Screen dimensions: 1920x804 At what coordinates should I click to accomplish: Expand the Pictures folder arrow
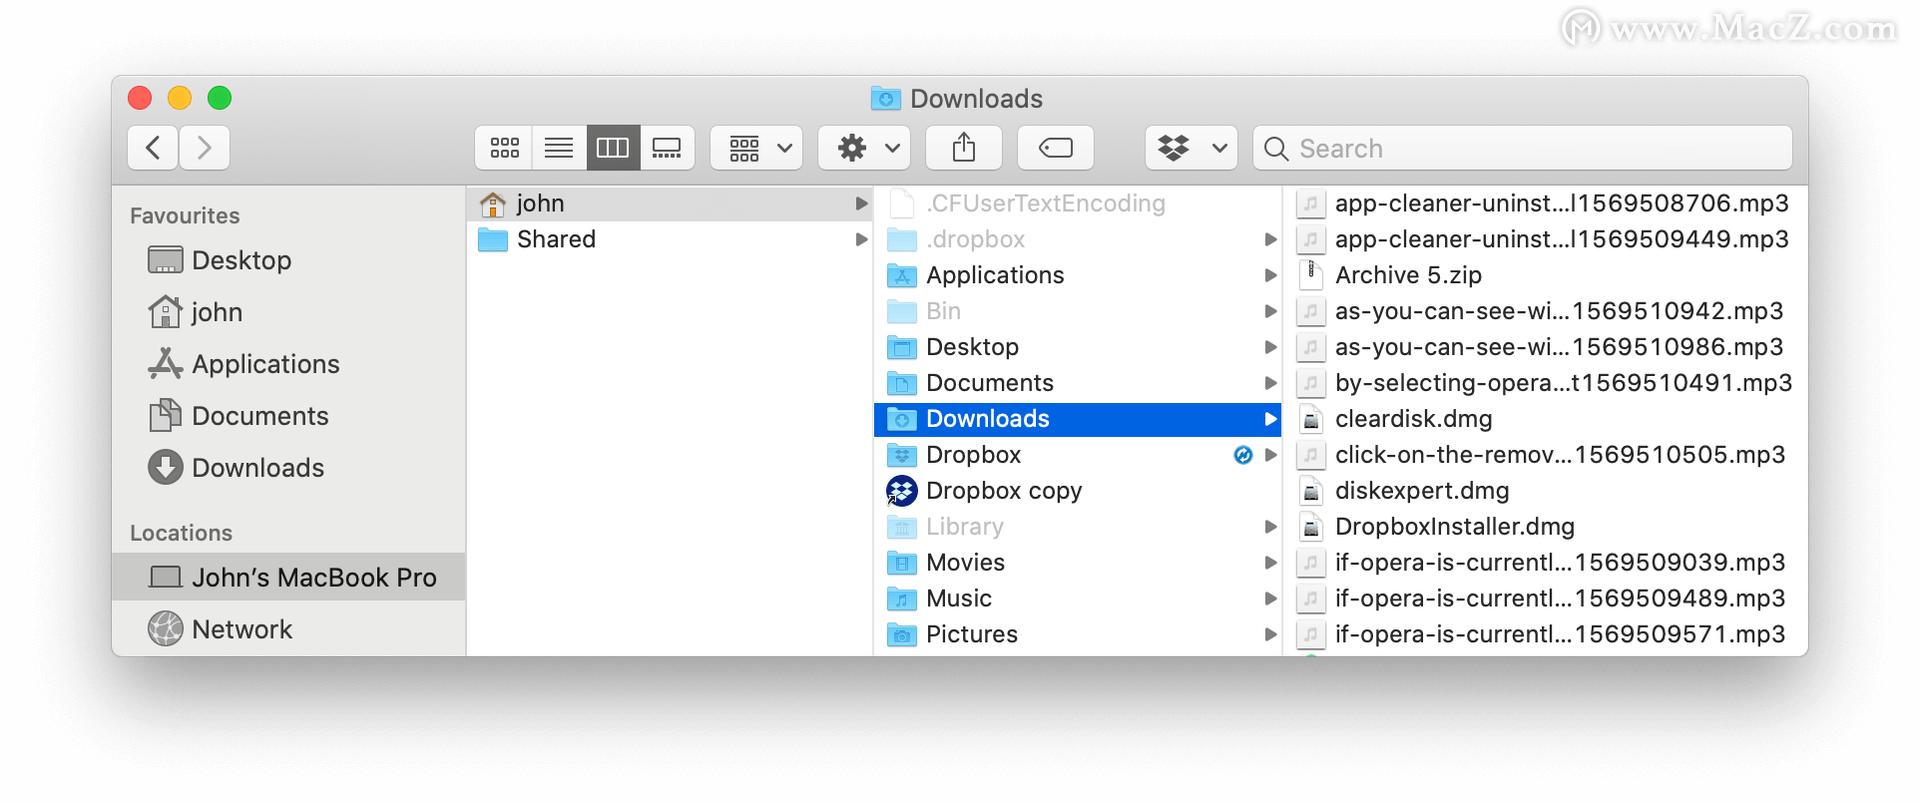[1270, 635]
